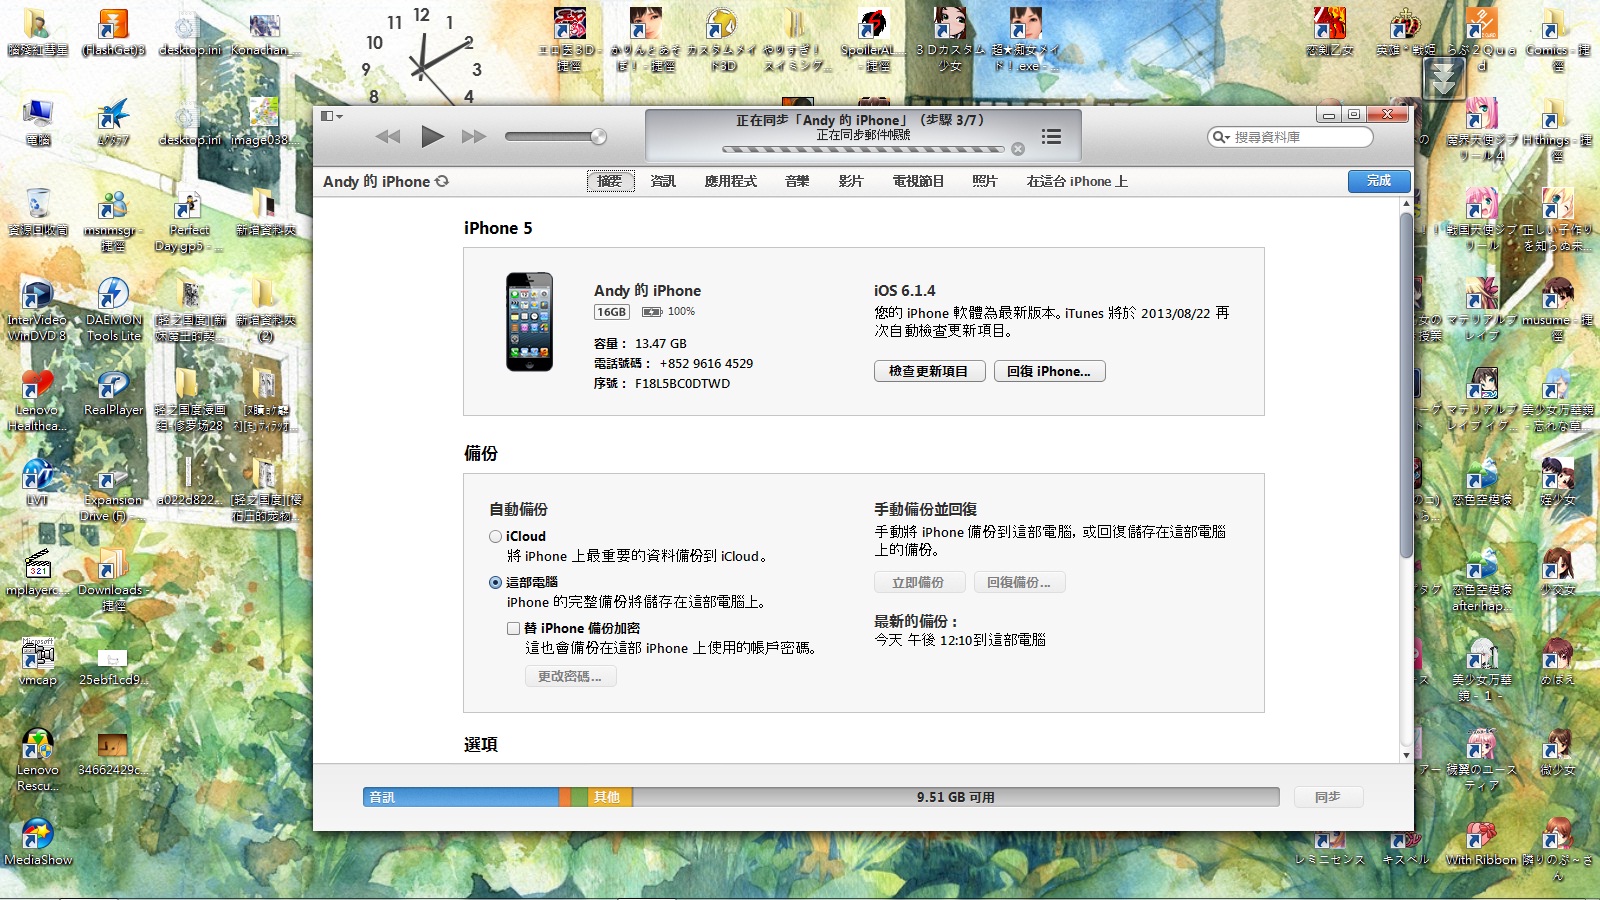Cancel sync with the X icon

pos(1018,149)
